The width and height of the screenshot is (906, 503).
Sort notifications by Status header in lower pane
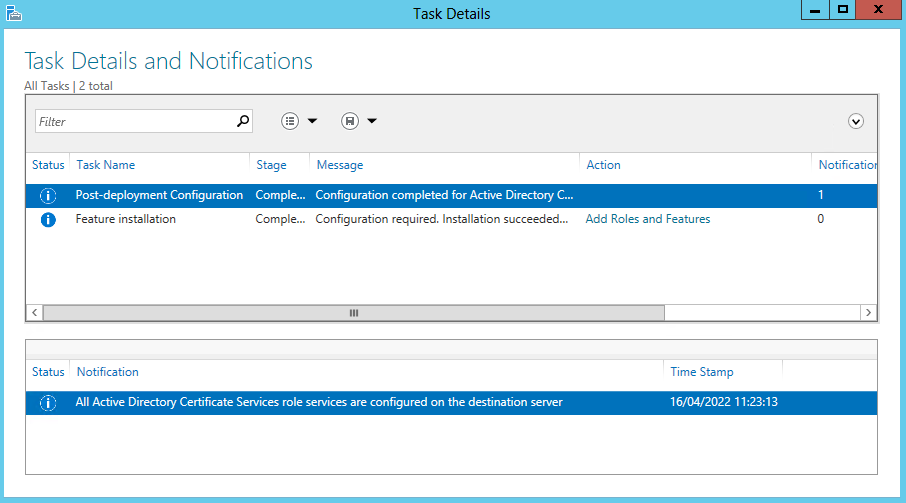pos(48,372)
